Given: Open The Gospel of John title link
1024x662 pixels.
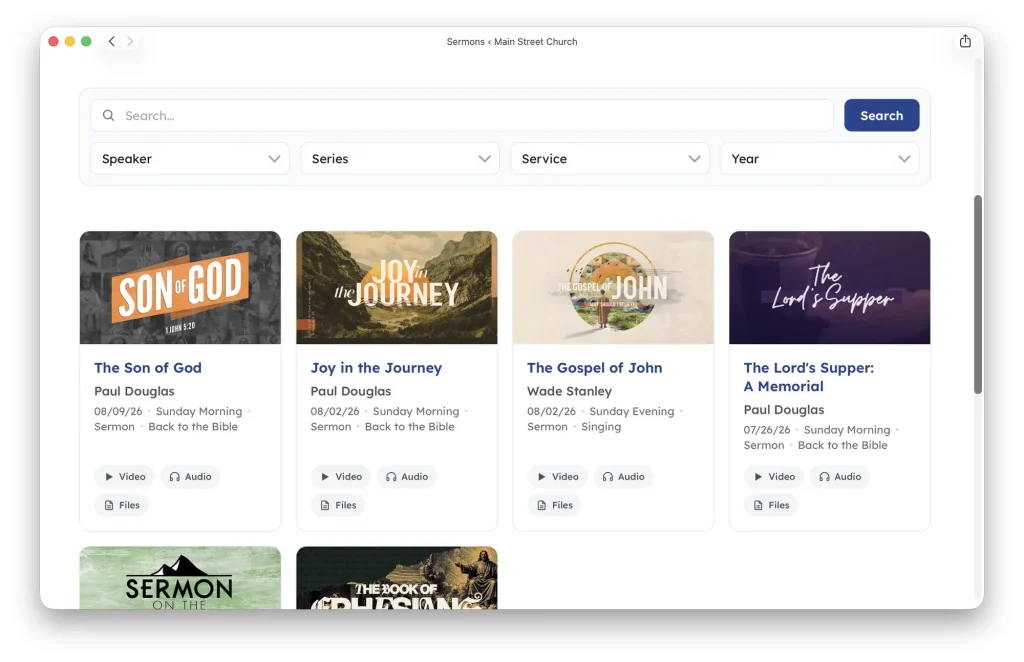Looking at the screenshot, I should click(x=594, y=368).
